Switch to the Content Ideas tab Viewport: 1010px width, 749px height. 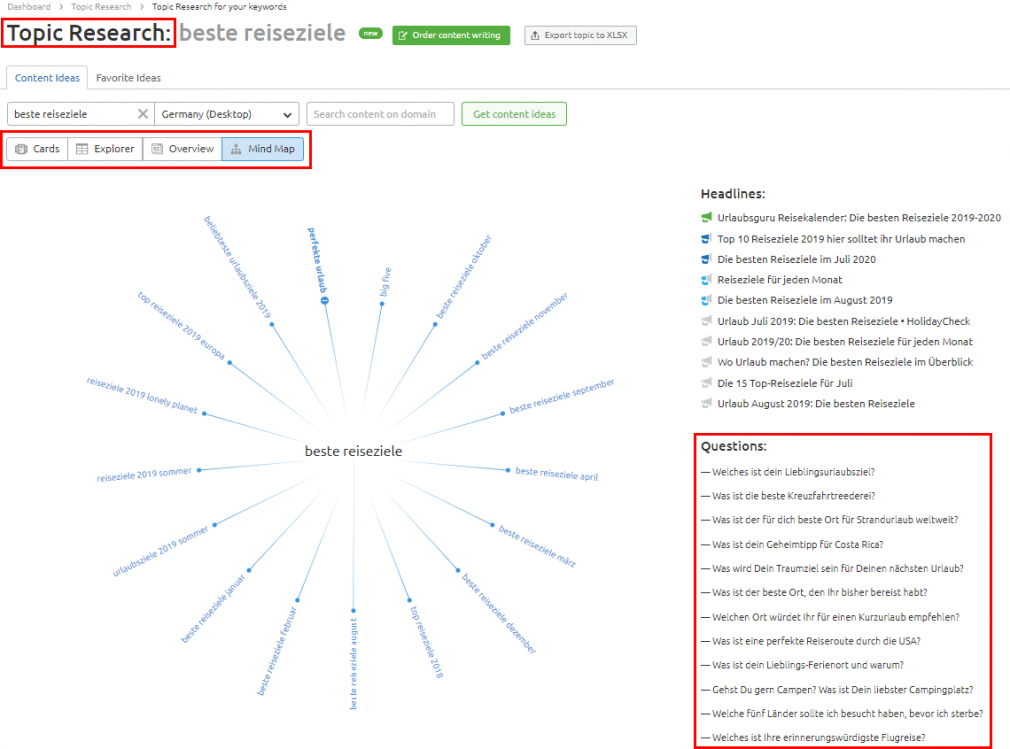[47, 78]
